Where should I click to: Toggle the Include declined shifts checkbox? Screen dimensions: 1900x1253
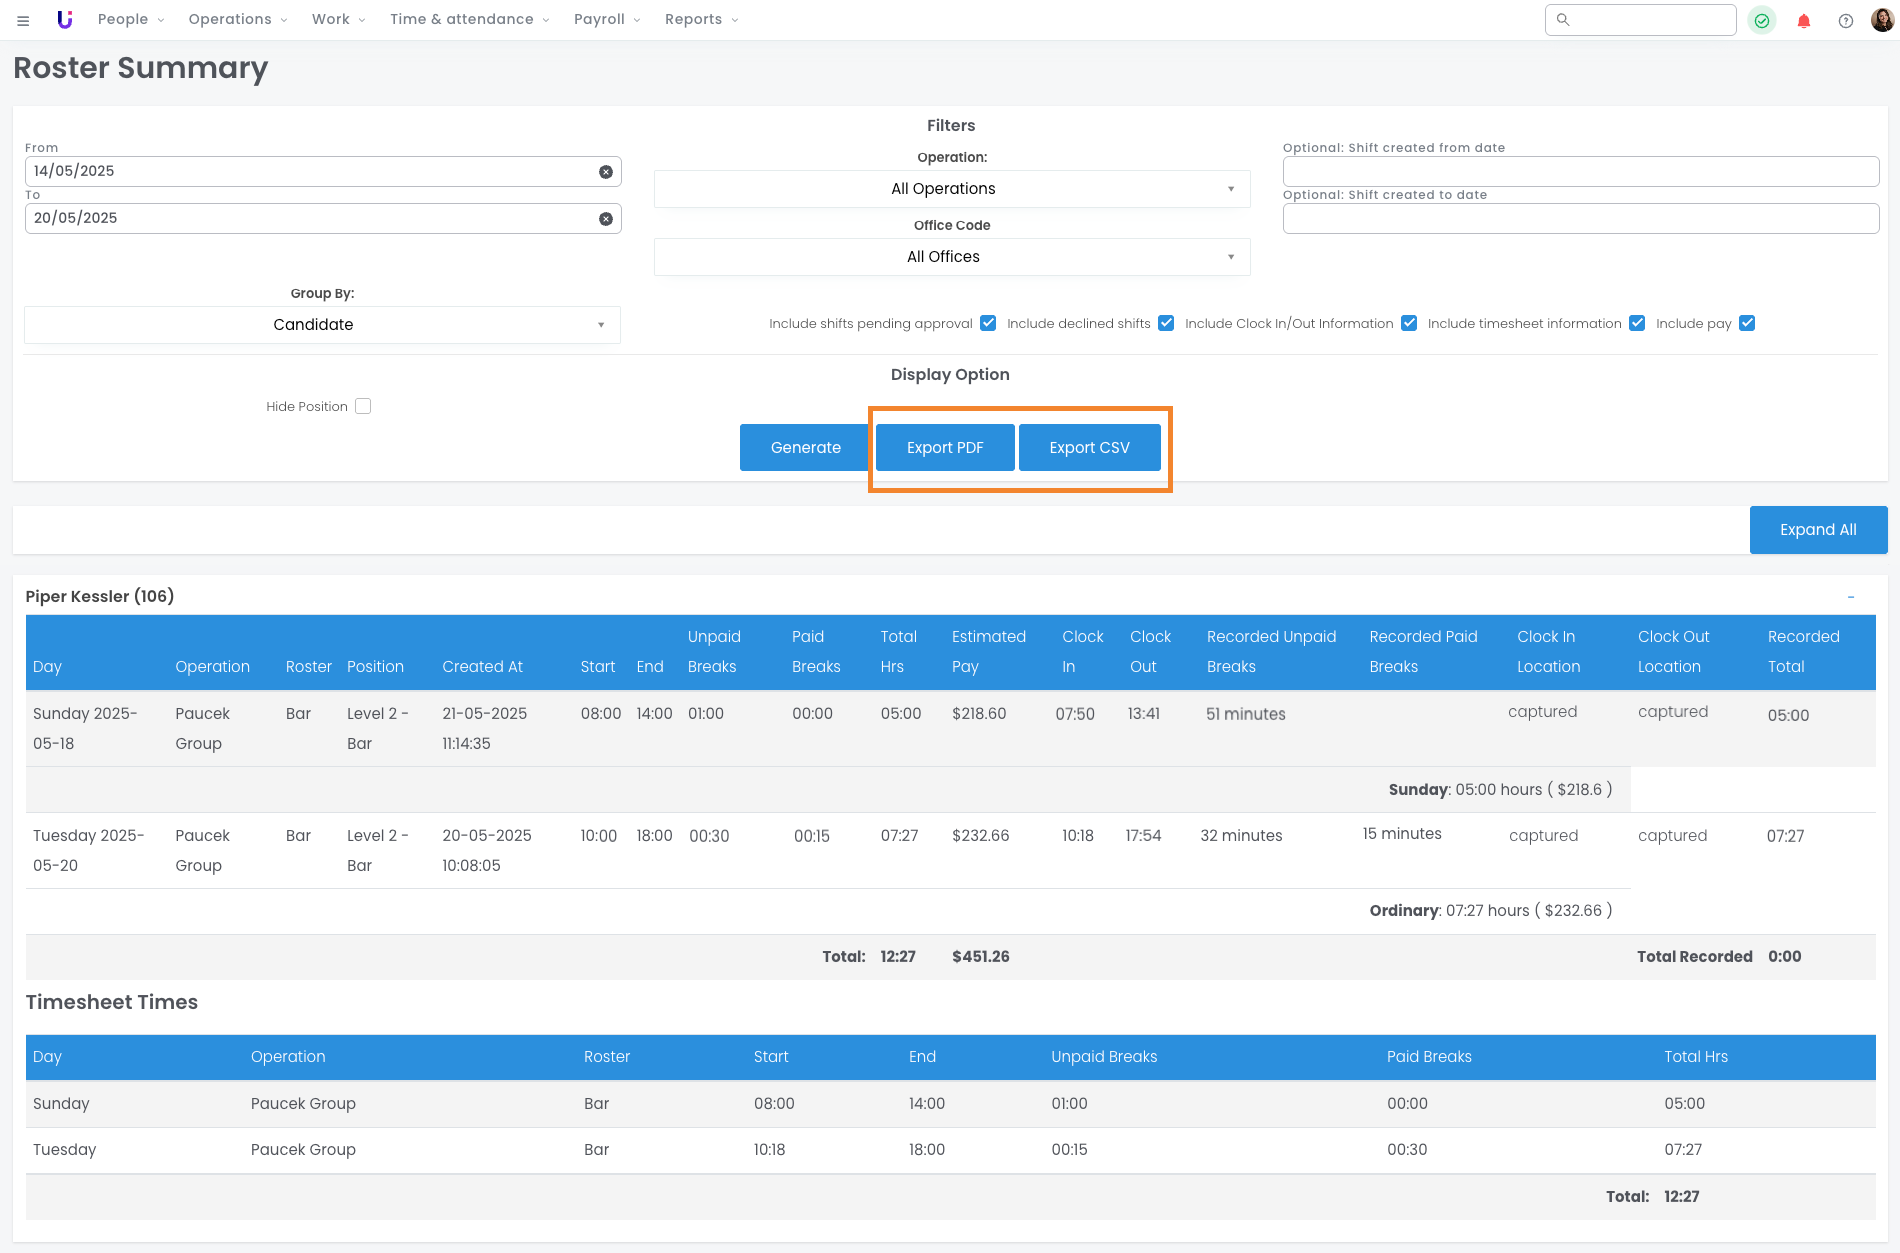(1166, 323)
